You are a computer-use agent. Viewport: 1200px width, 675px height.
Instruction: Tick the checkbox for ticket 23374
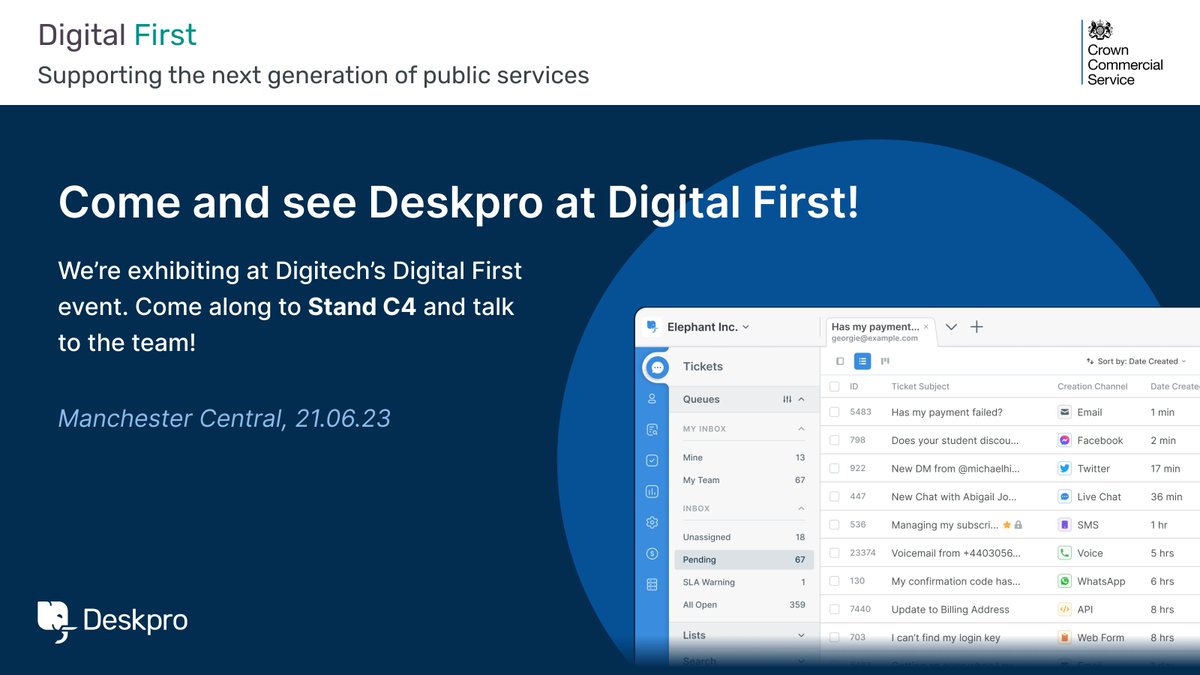[x=834, y=552]
